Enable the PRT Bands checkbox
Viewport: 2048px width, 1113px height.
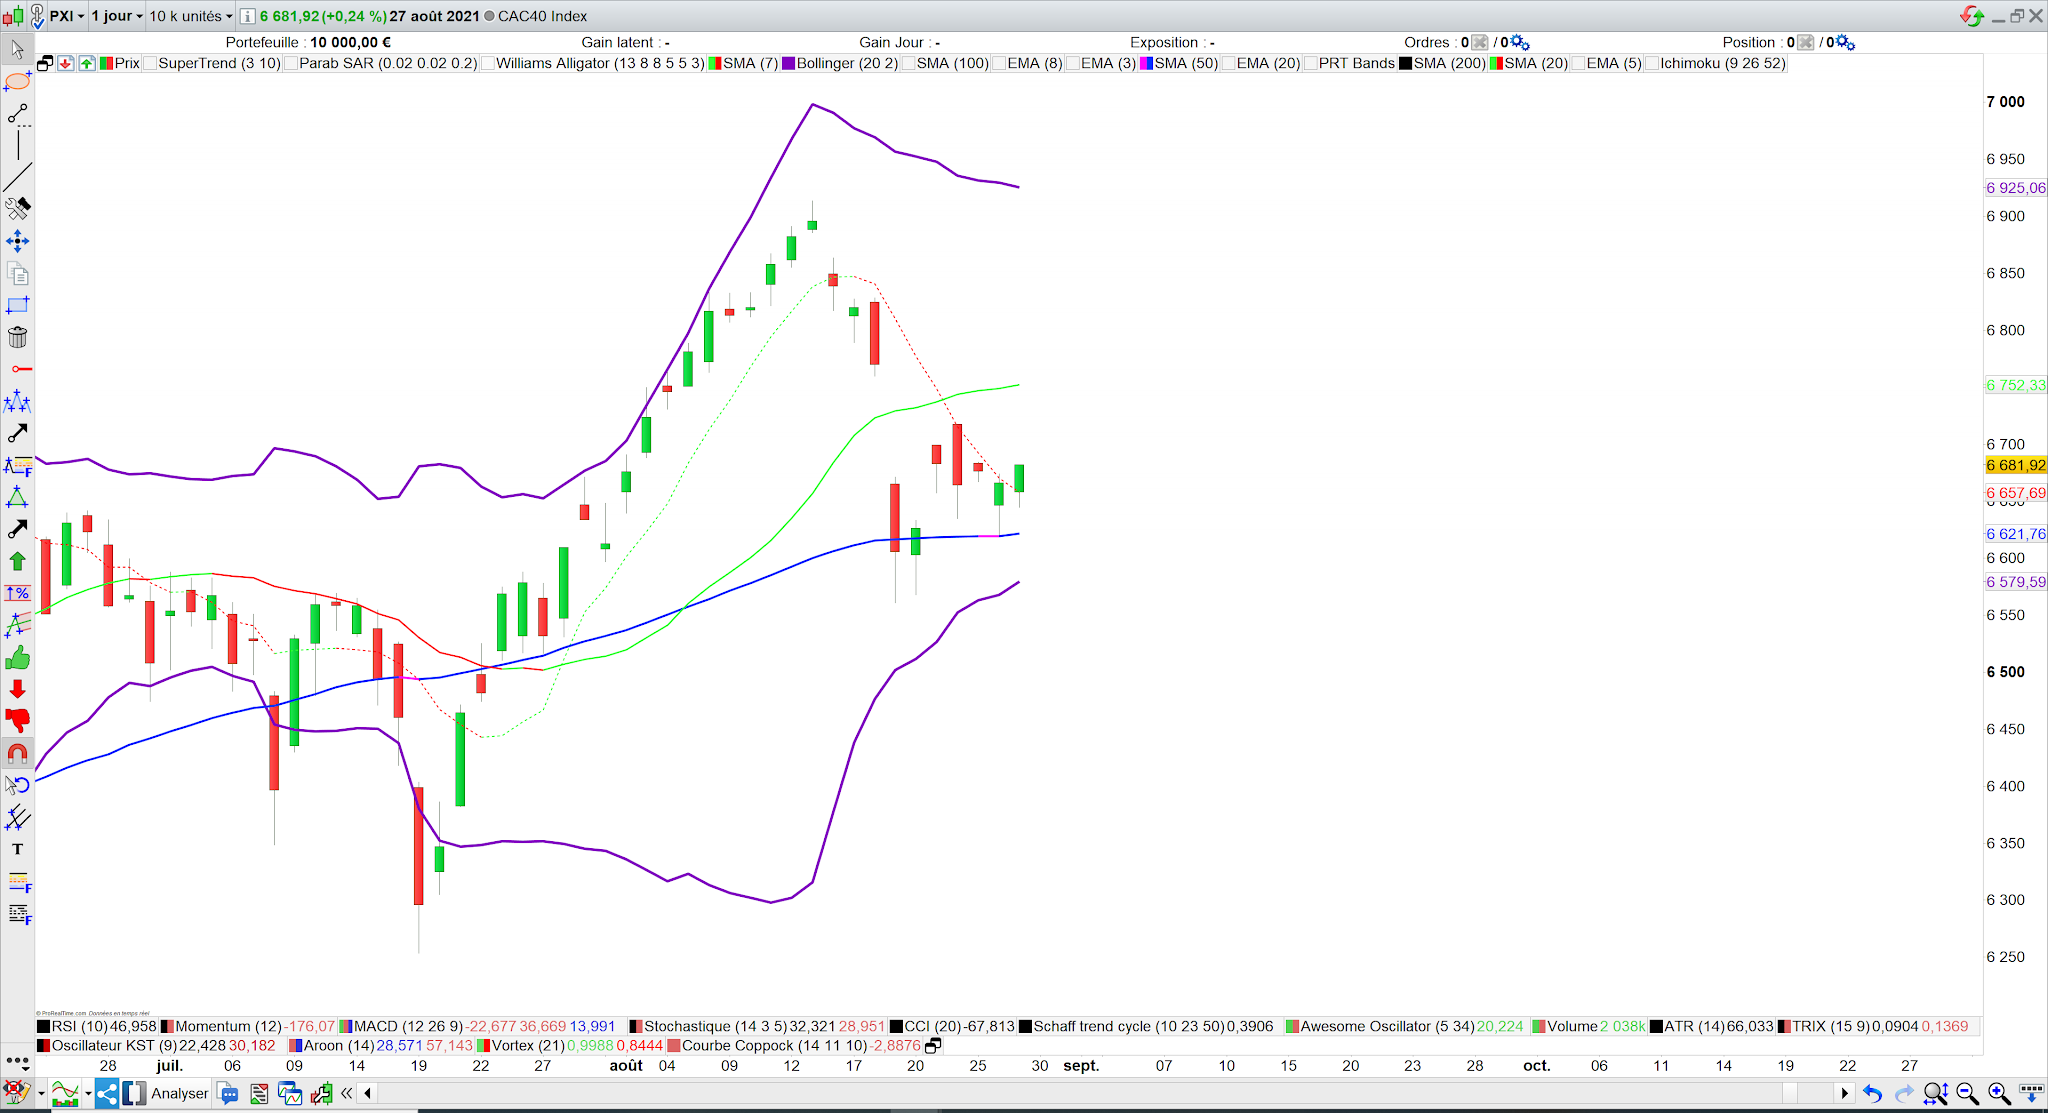(x=1310, y=63)
